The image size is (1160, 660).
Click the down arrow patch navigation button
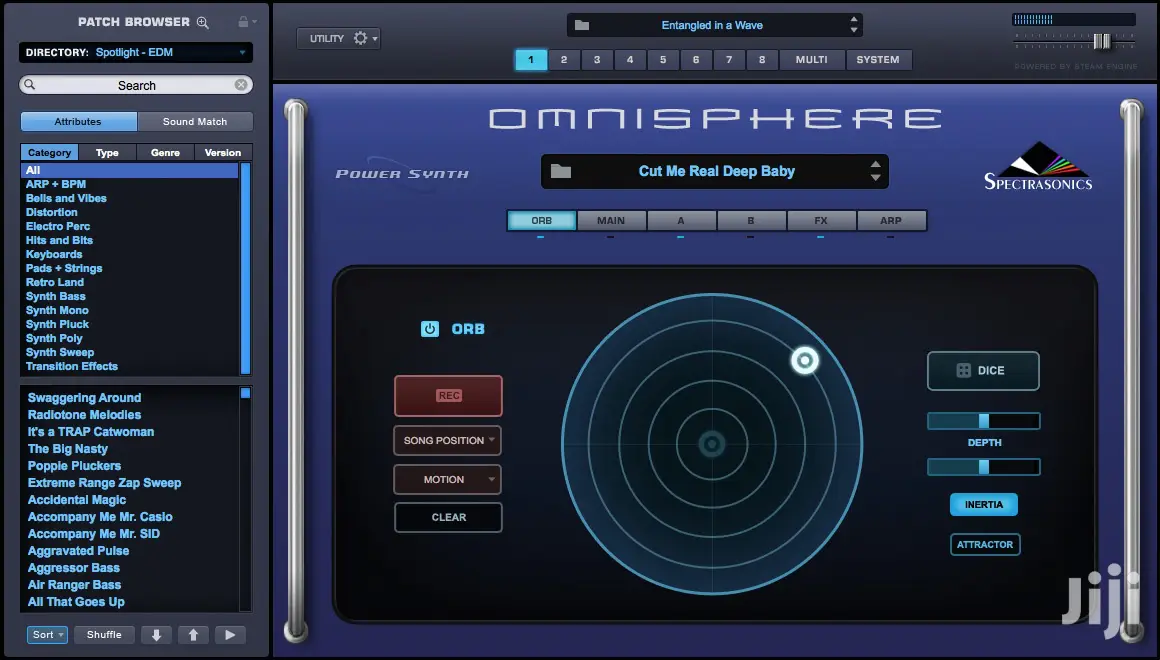click(156, 635)
